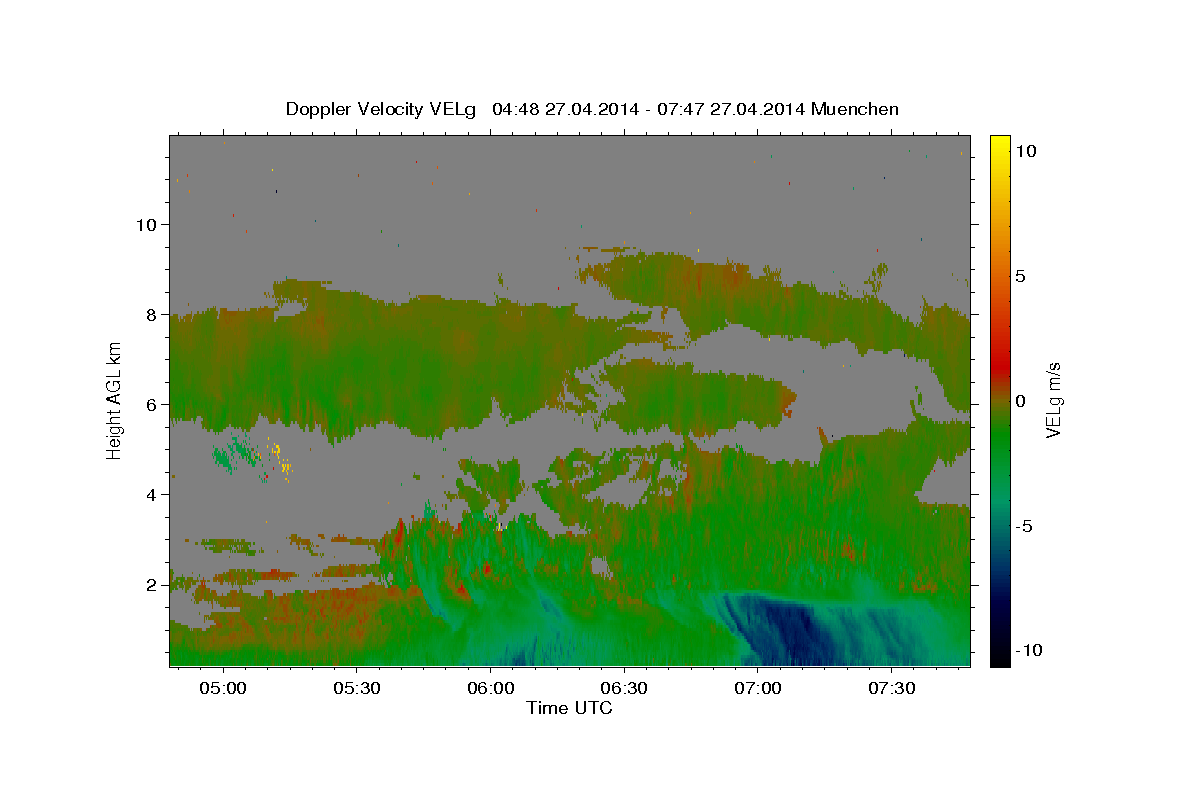Click the colorbar tick label '-5'
This screenshot has height=800, width=1200.
(1025, 526)
